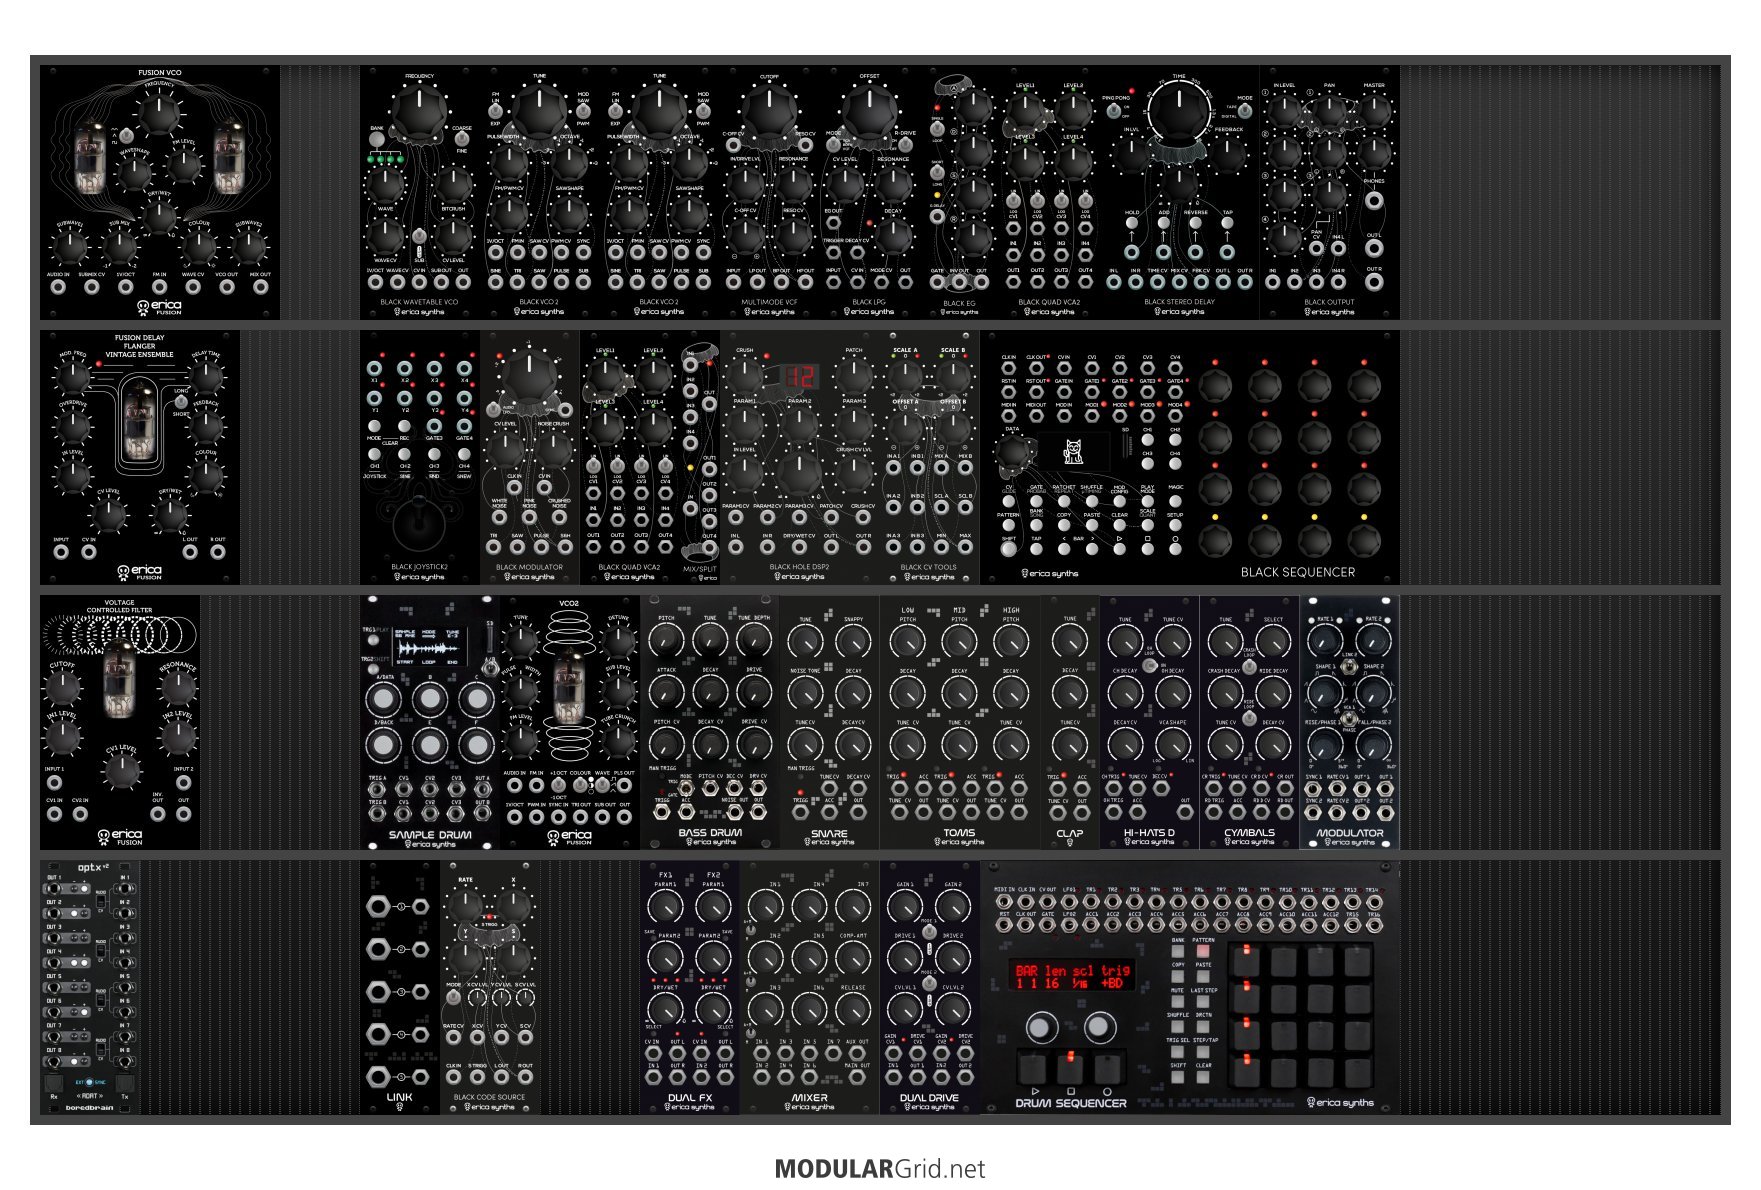Flip the AUDIO/LFO switch on Black Modulator
Screen dimensions: 1761x1190
[x=491, y=409]
